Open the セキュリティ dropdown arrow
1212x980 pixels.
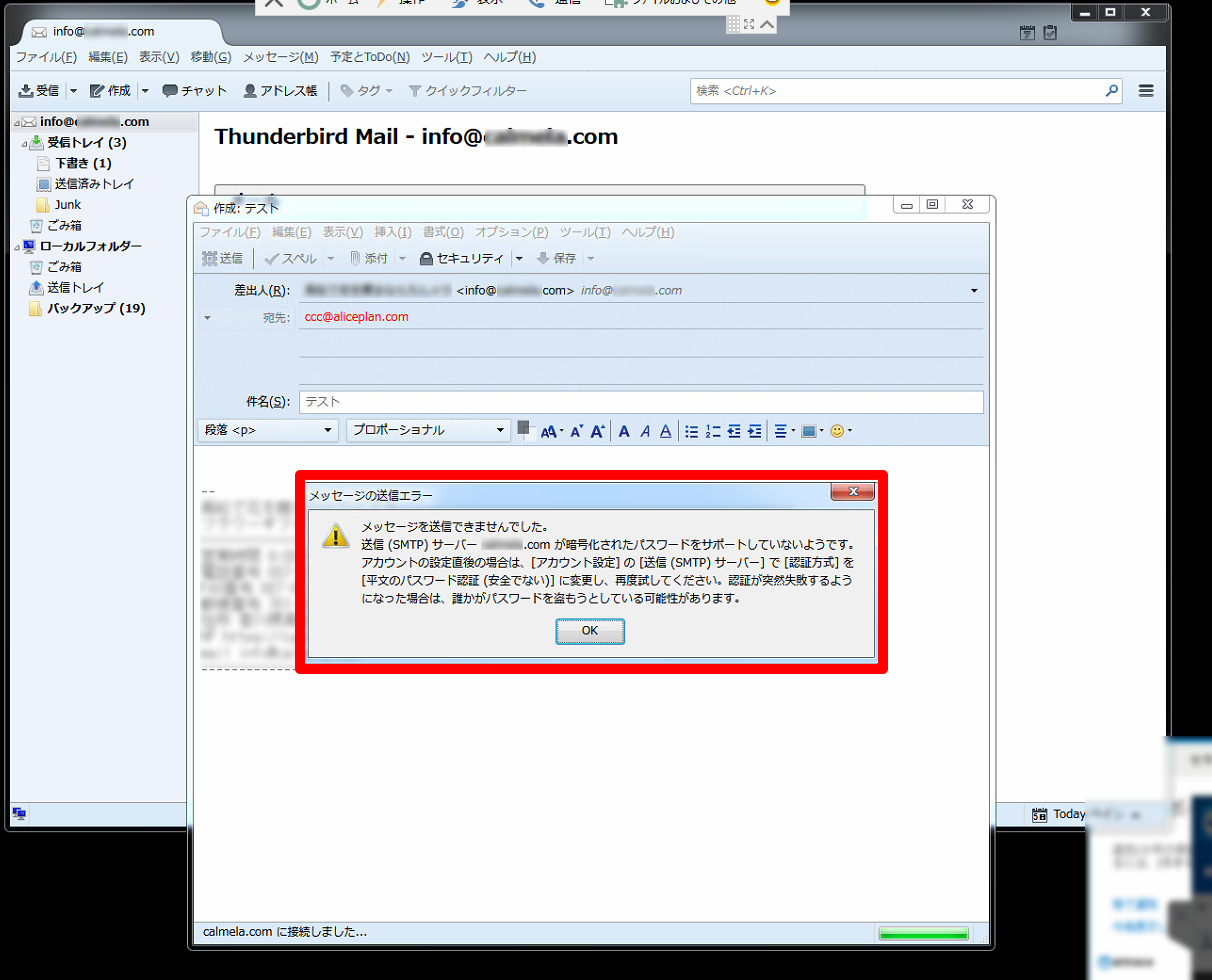coord(519,258)
